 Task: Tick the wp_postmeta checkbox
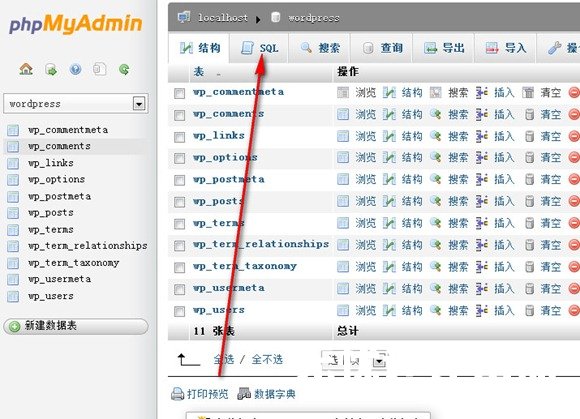179,180
